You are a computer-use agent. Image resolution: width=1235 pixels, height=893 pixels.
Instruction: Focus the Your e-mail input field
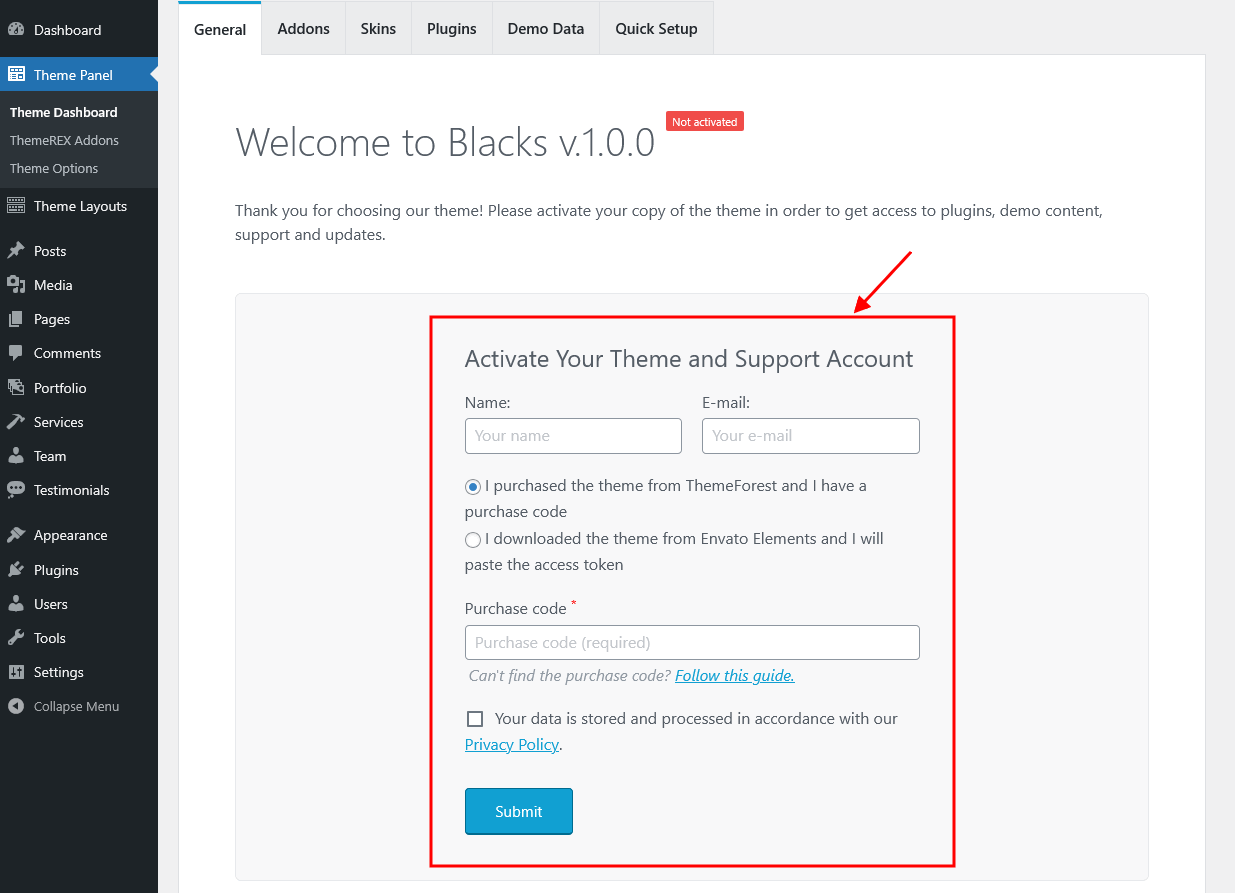811,436
